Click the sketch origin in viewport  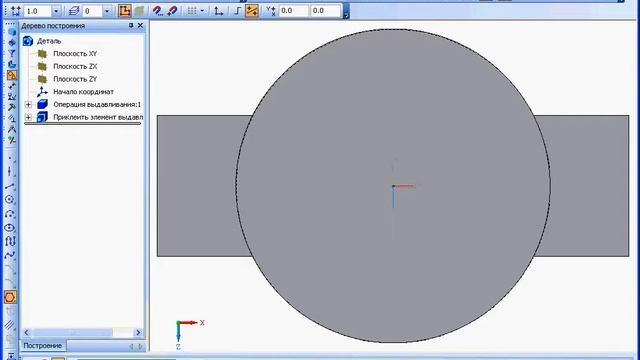click(393, 186)
